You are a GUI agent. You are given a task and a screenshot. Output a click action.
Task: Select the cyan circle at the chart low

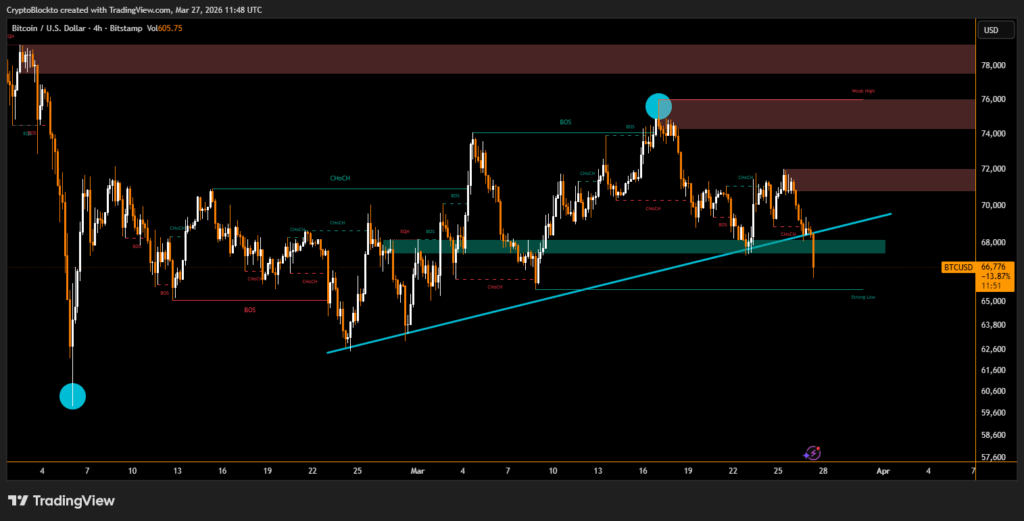[72, 396]
